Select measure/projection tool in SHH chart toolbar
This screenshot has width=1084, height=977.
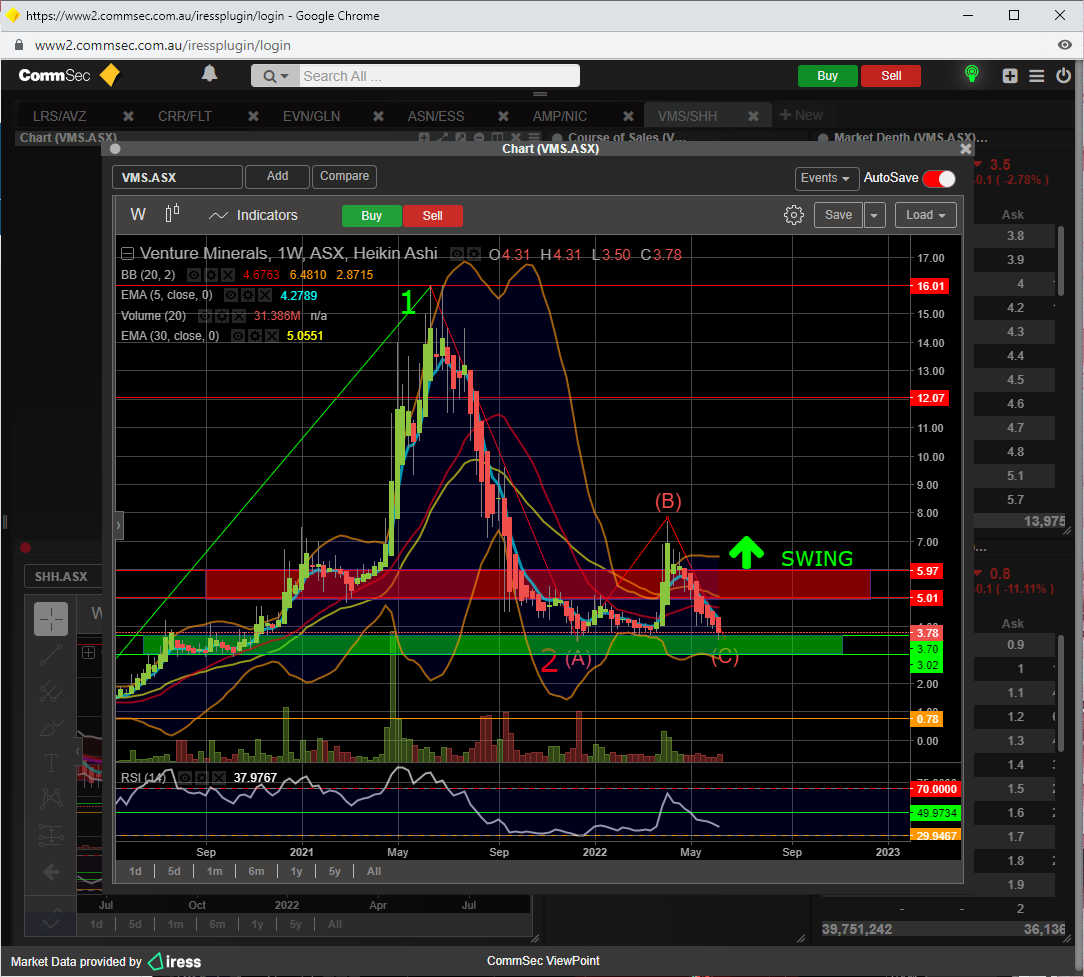coord(51,835)
